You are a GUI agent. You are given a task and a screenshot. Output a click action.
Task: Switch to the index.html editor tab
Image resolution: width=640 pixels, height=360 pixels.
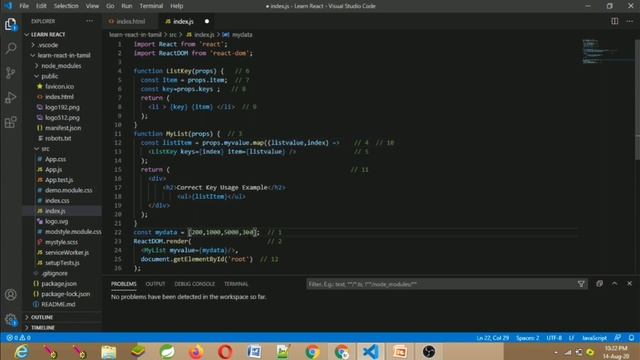[x=130, y=21]
